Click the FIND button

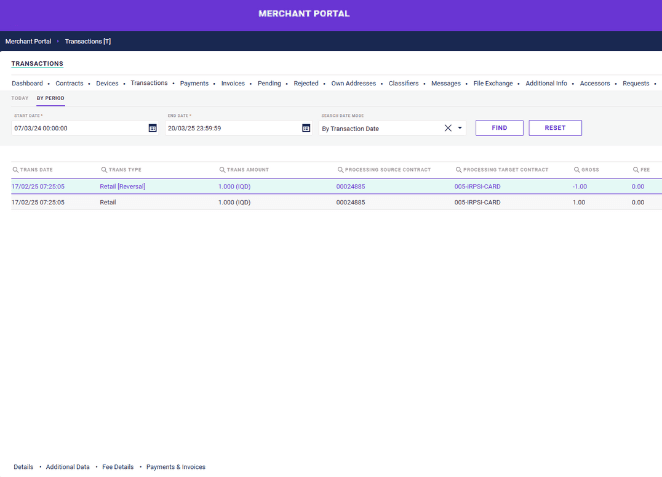tap(499, 128)
